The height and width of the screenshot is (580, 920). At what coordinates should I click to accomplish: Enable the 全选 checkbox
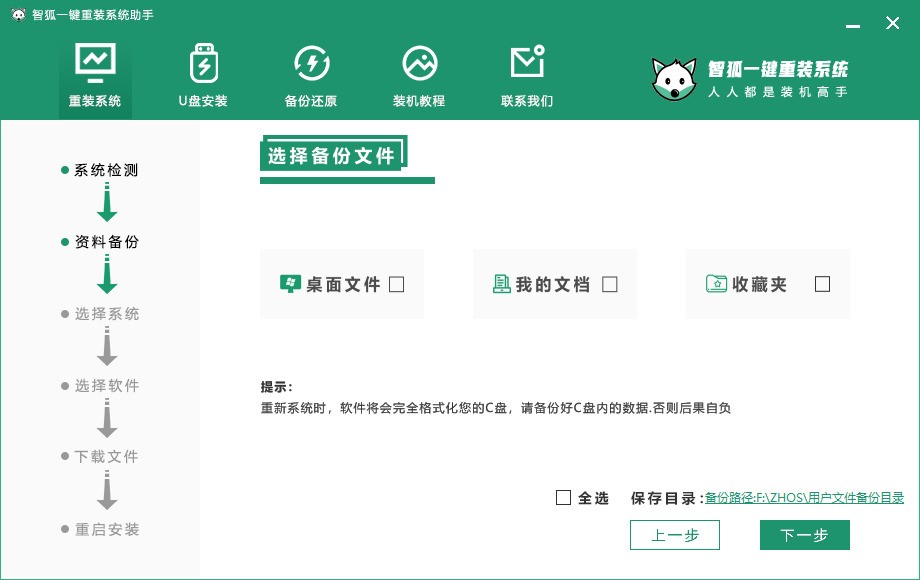(563, 498)
